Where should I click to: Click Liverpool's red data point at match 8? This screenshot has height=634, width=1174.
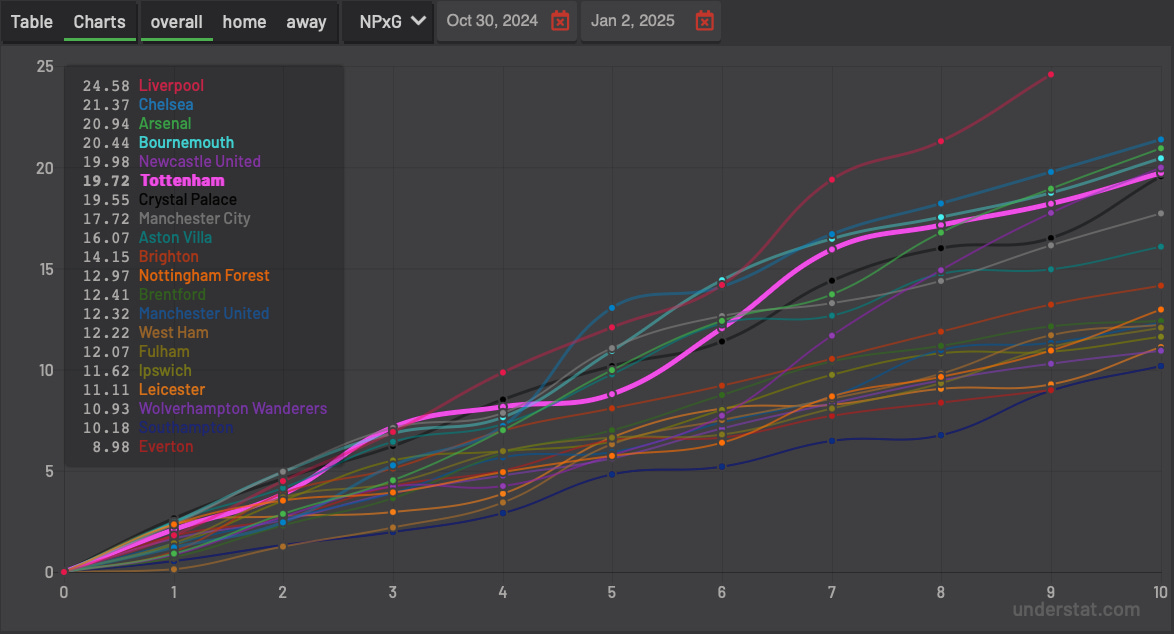pyautogui.click(x=941, y=141)
